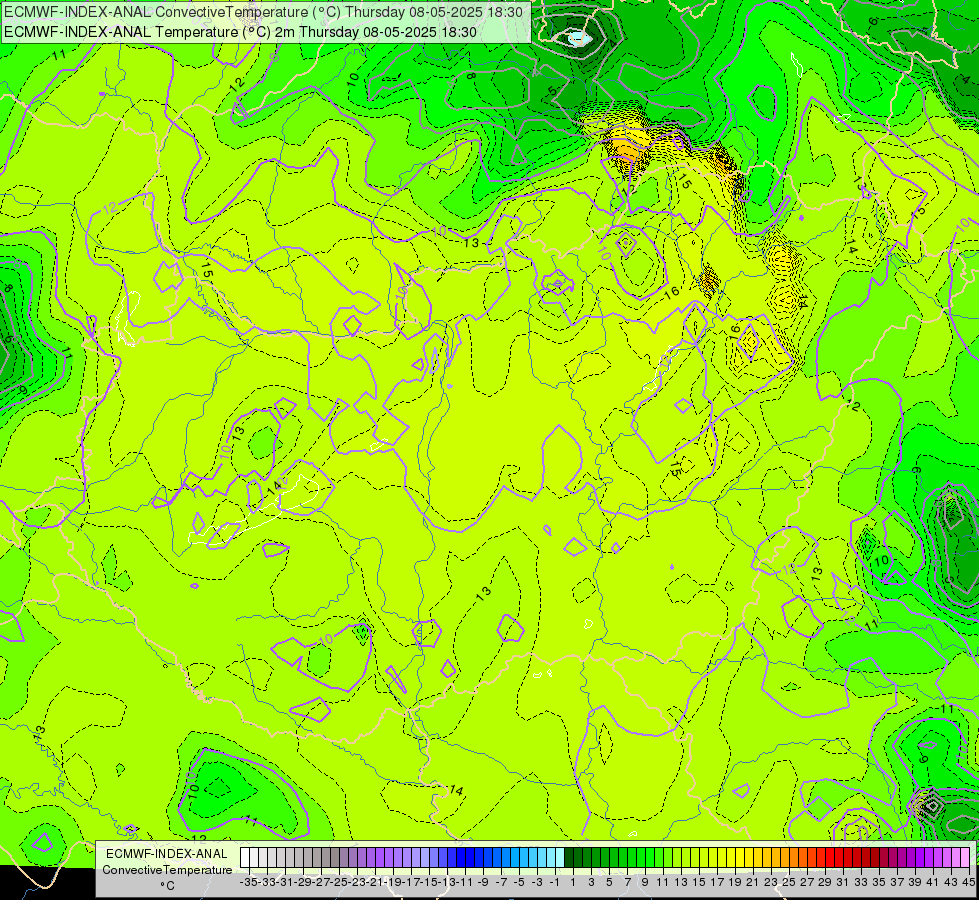Screen dimensions: 979x900
Task: Click the legend scale value '43'
Action: (950, 882)
